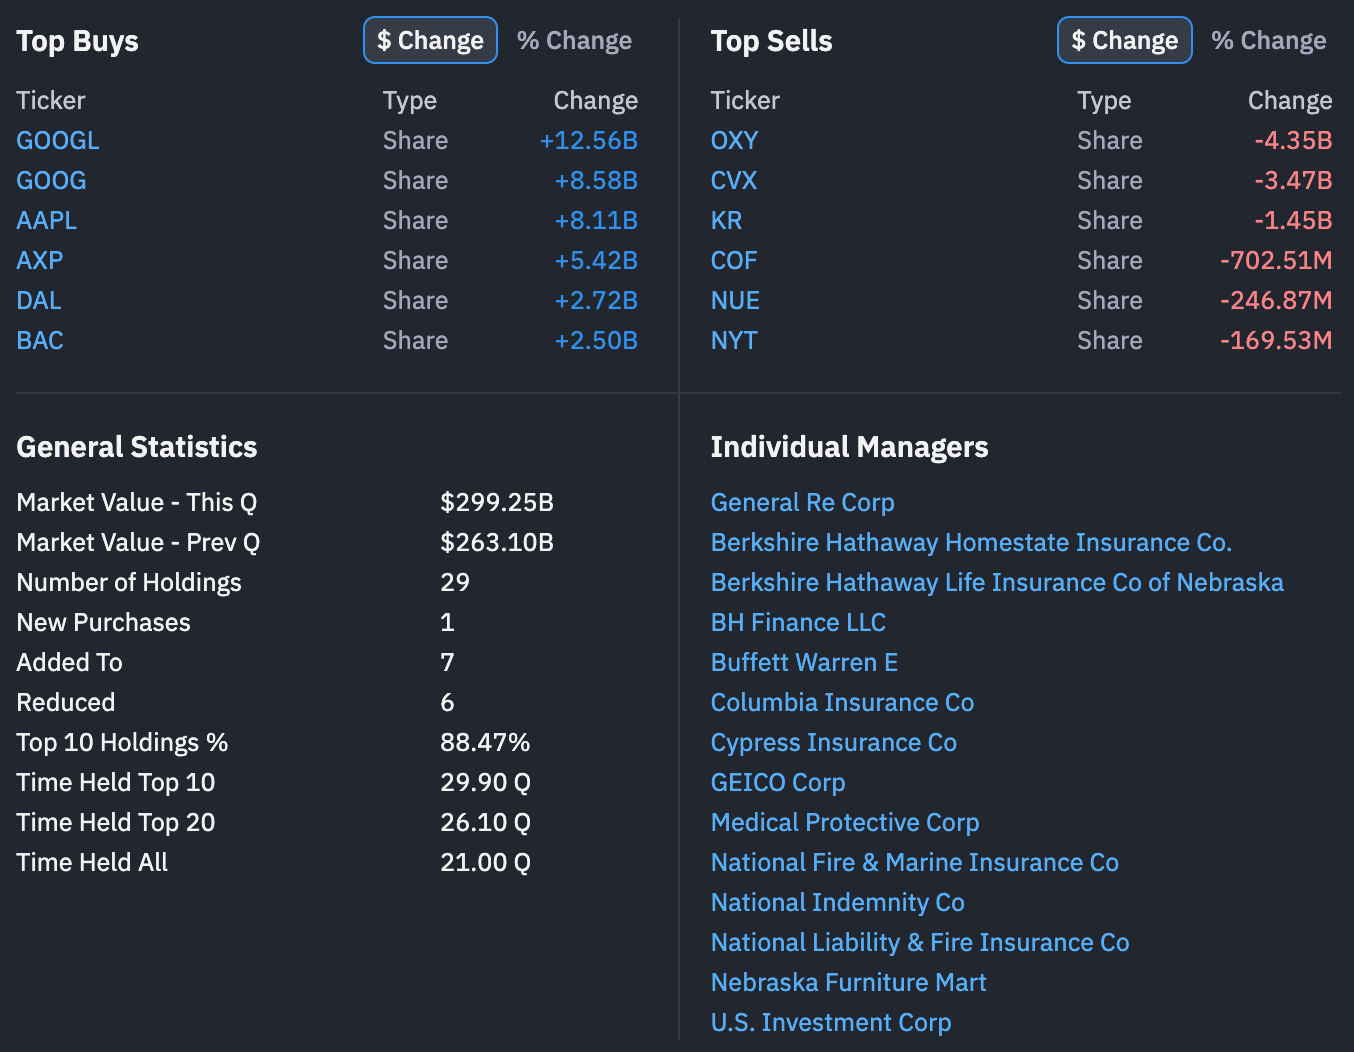The image size is (1354, 1052).
Task: Click National Liability & Fire Insurance Co
Action: click(920, 942)
